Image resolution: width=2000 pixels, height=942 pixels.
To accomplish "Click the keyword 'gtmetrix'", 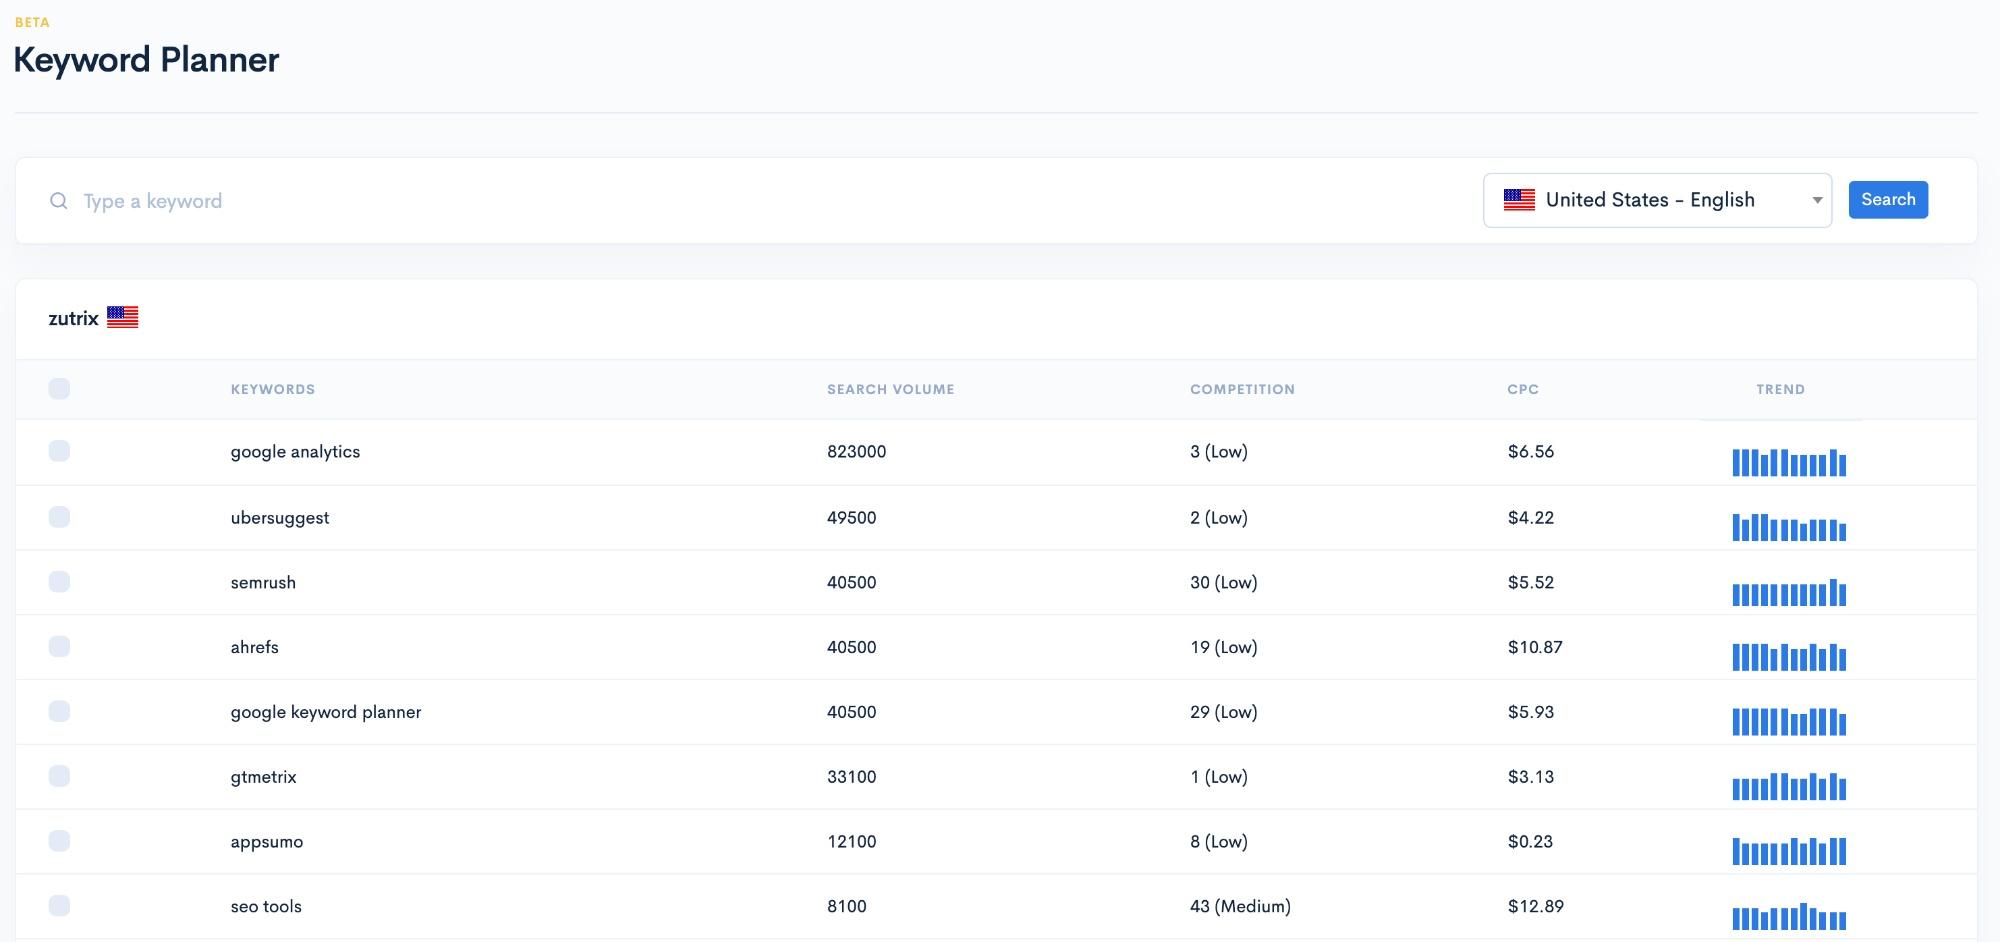I will point(264,777).
